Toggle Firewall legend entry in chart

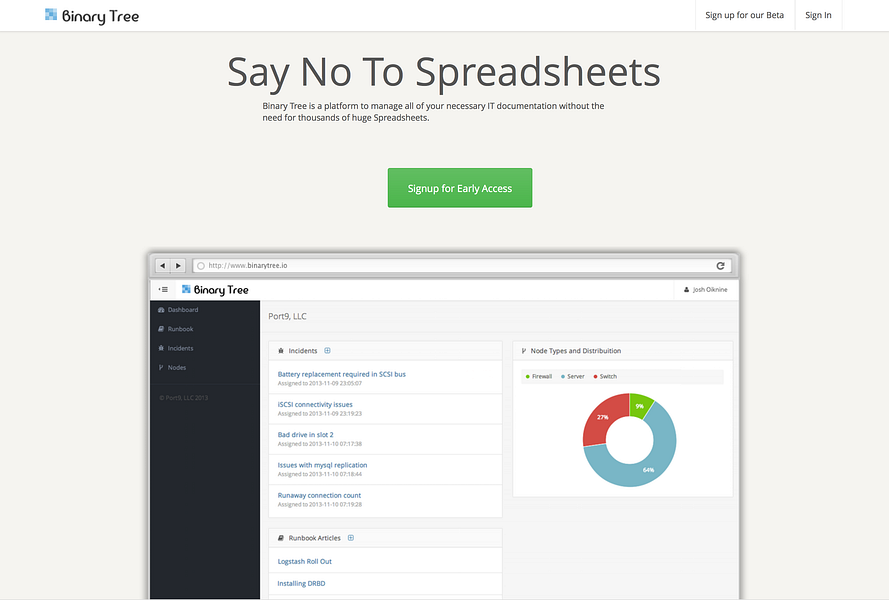click(539, 377)
